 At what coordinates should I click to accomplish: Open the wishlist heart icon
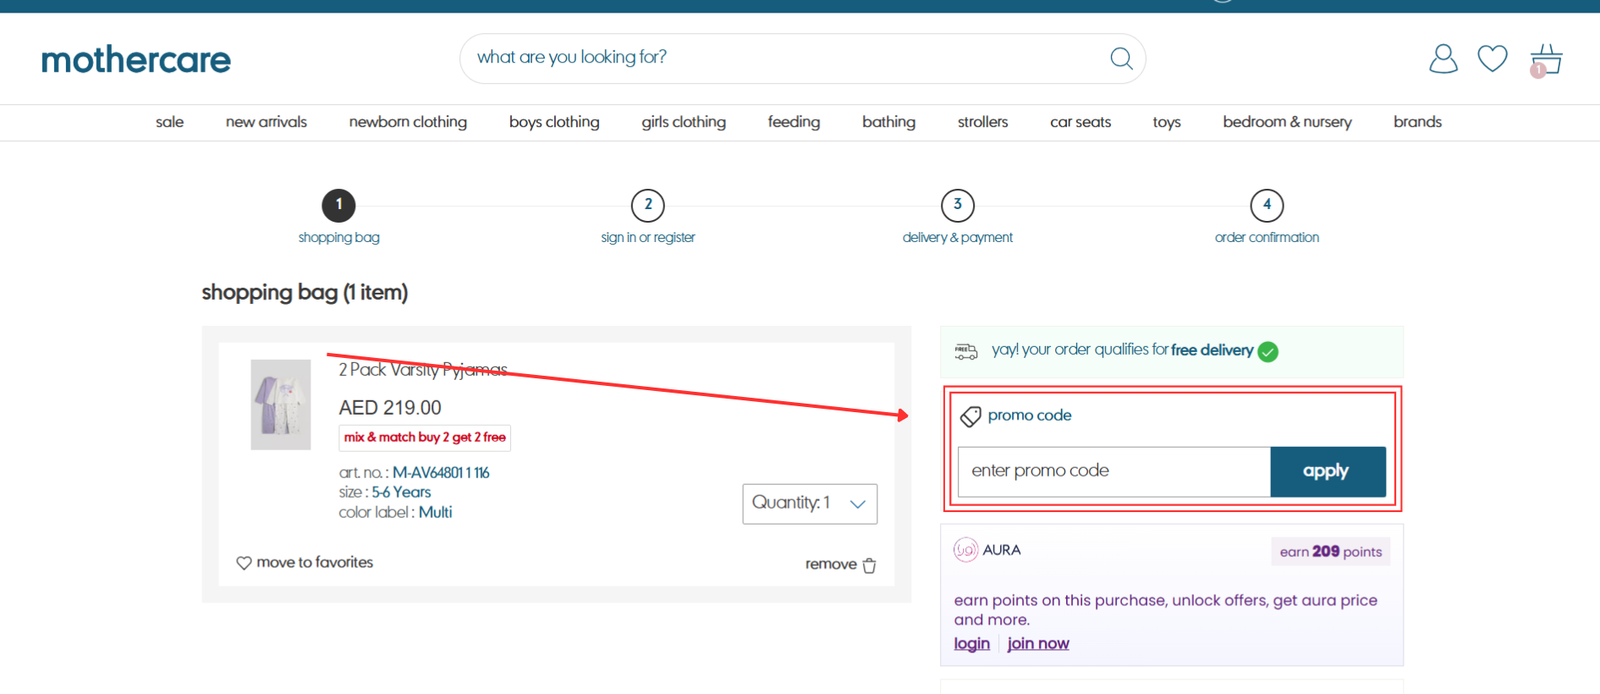pyautogui.click(x=1492, y=59)
